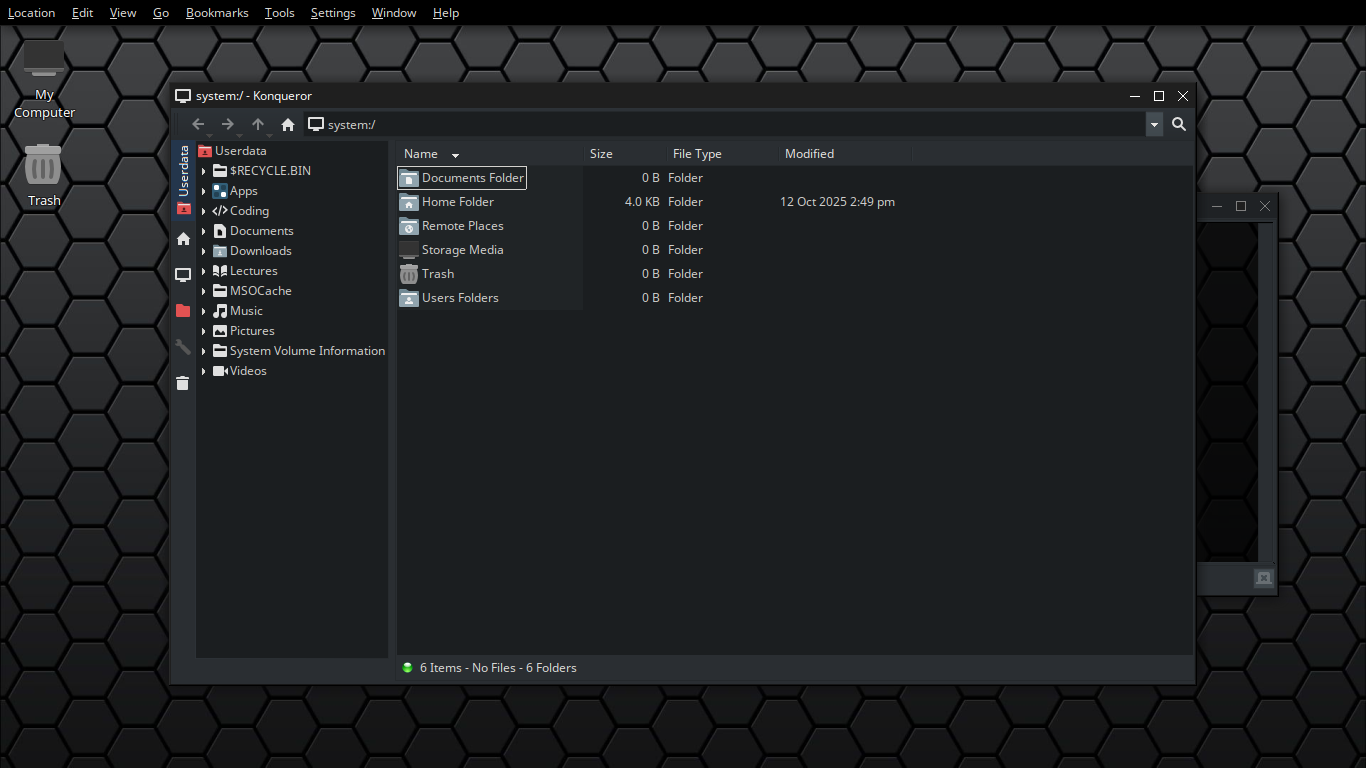Select the Home Folder name in list

(458, 202)
